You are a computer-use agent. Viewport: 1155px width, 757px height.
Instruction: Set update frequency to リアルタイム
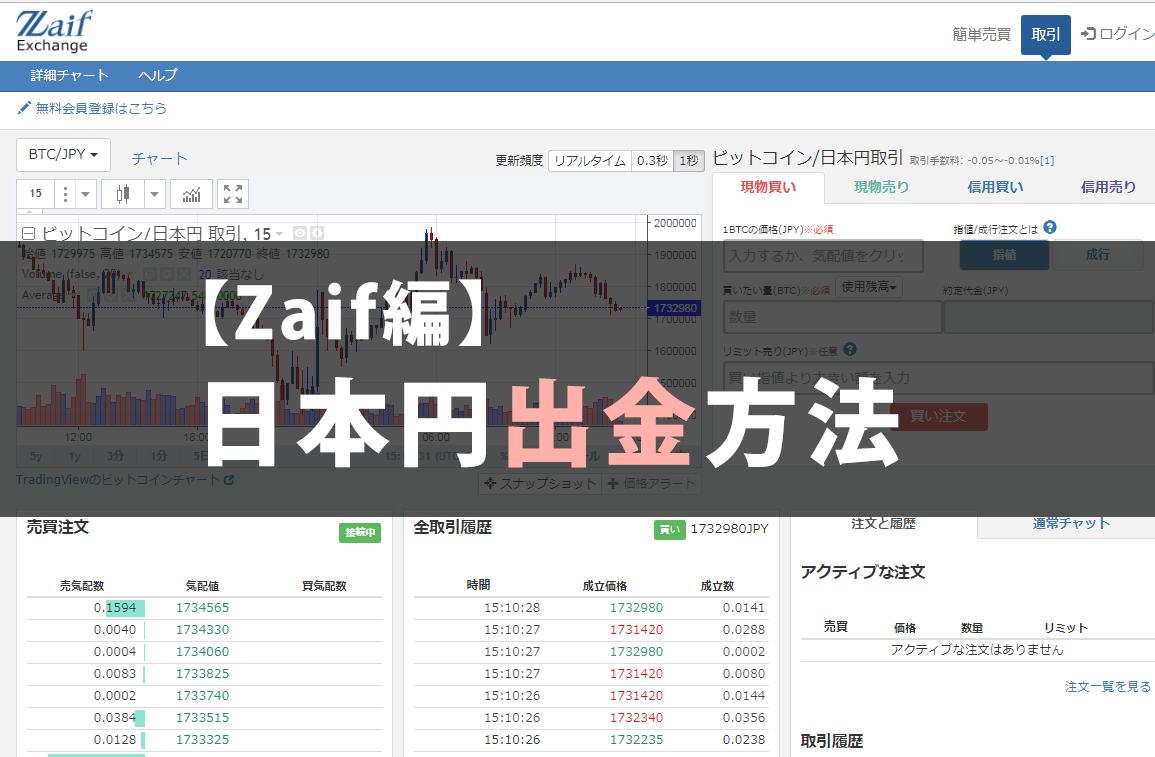590,161
